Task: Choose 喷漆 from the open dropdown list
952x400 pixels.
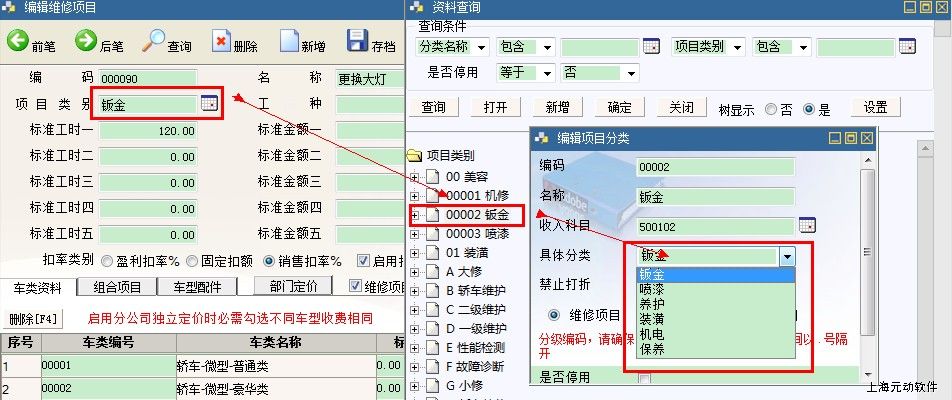Action: coord(650,290)
